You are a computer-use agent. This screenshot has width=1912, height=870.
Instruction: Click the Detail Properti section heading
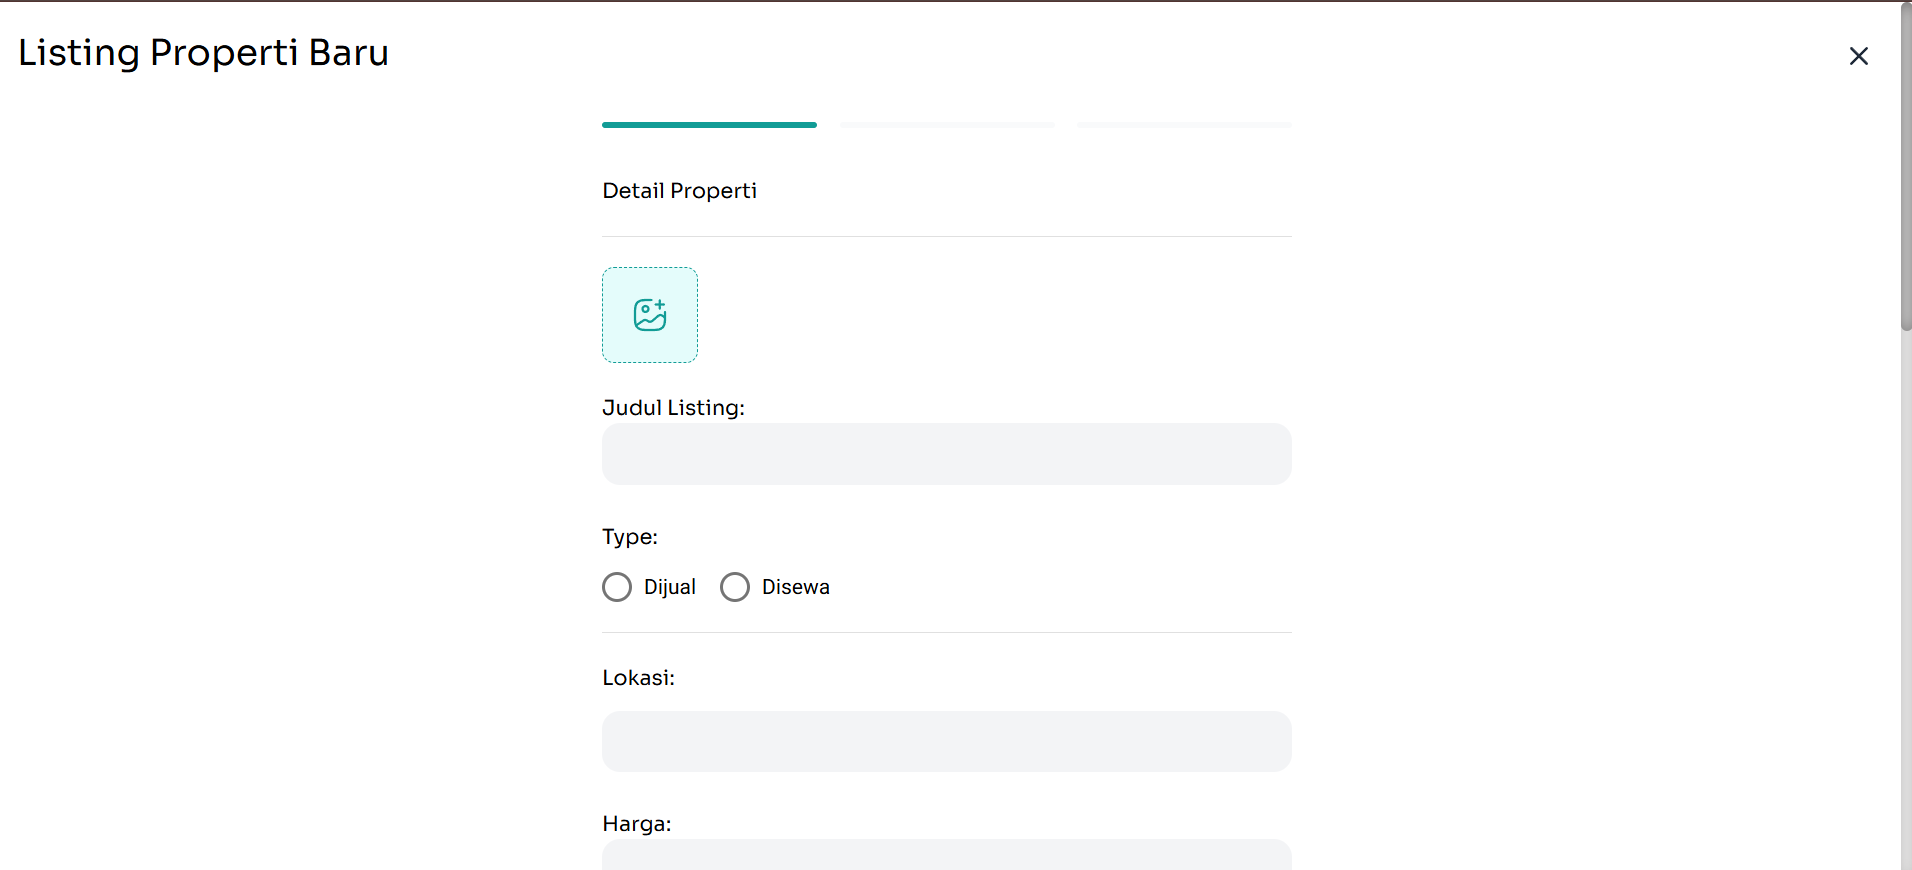click(x=679, y=191)
